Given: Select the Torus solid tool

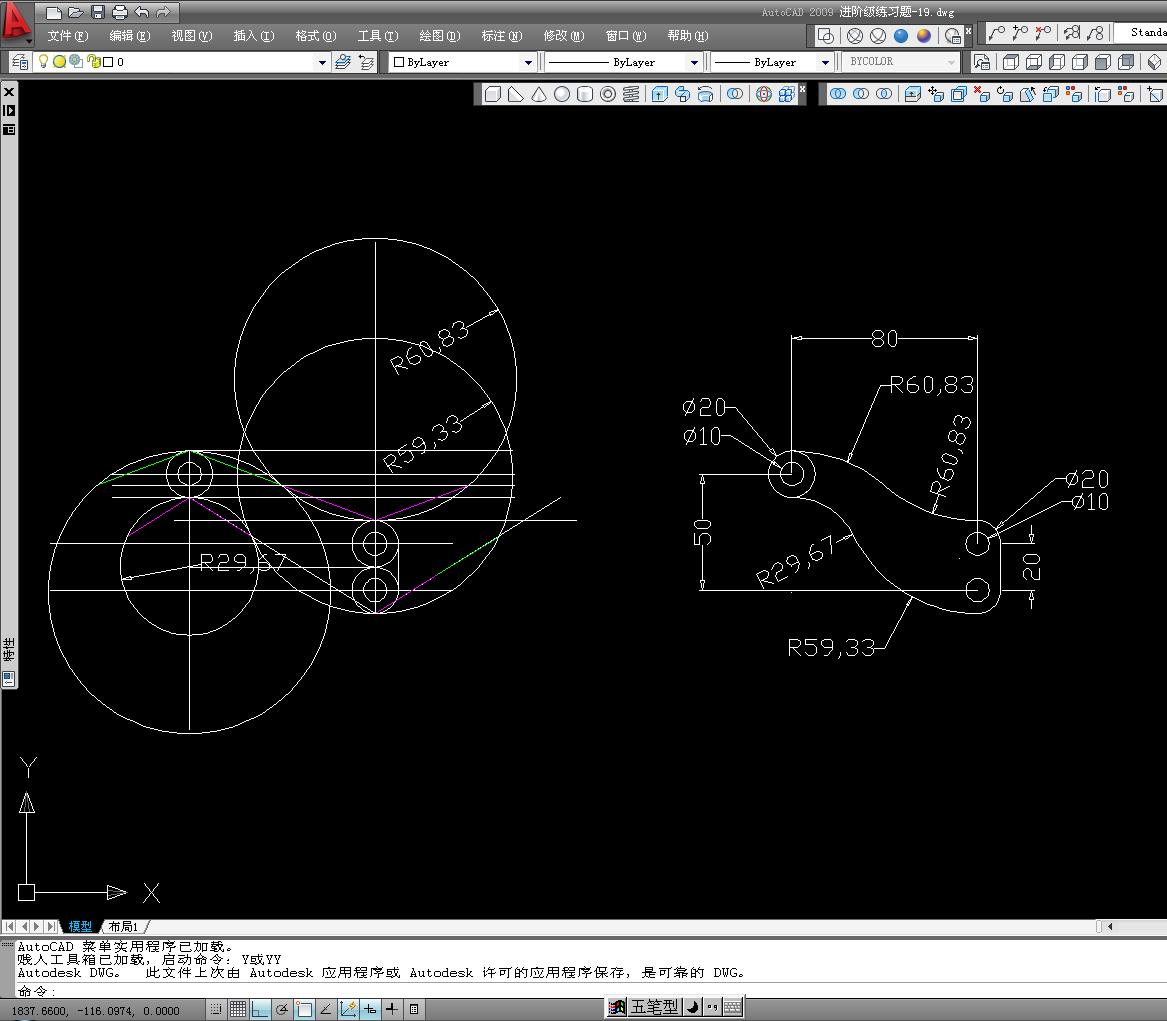Looking at the screenshot, I should [x=608, y=94].
